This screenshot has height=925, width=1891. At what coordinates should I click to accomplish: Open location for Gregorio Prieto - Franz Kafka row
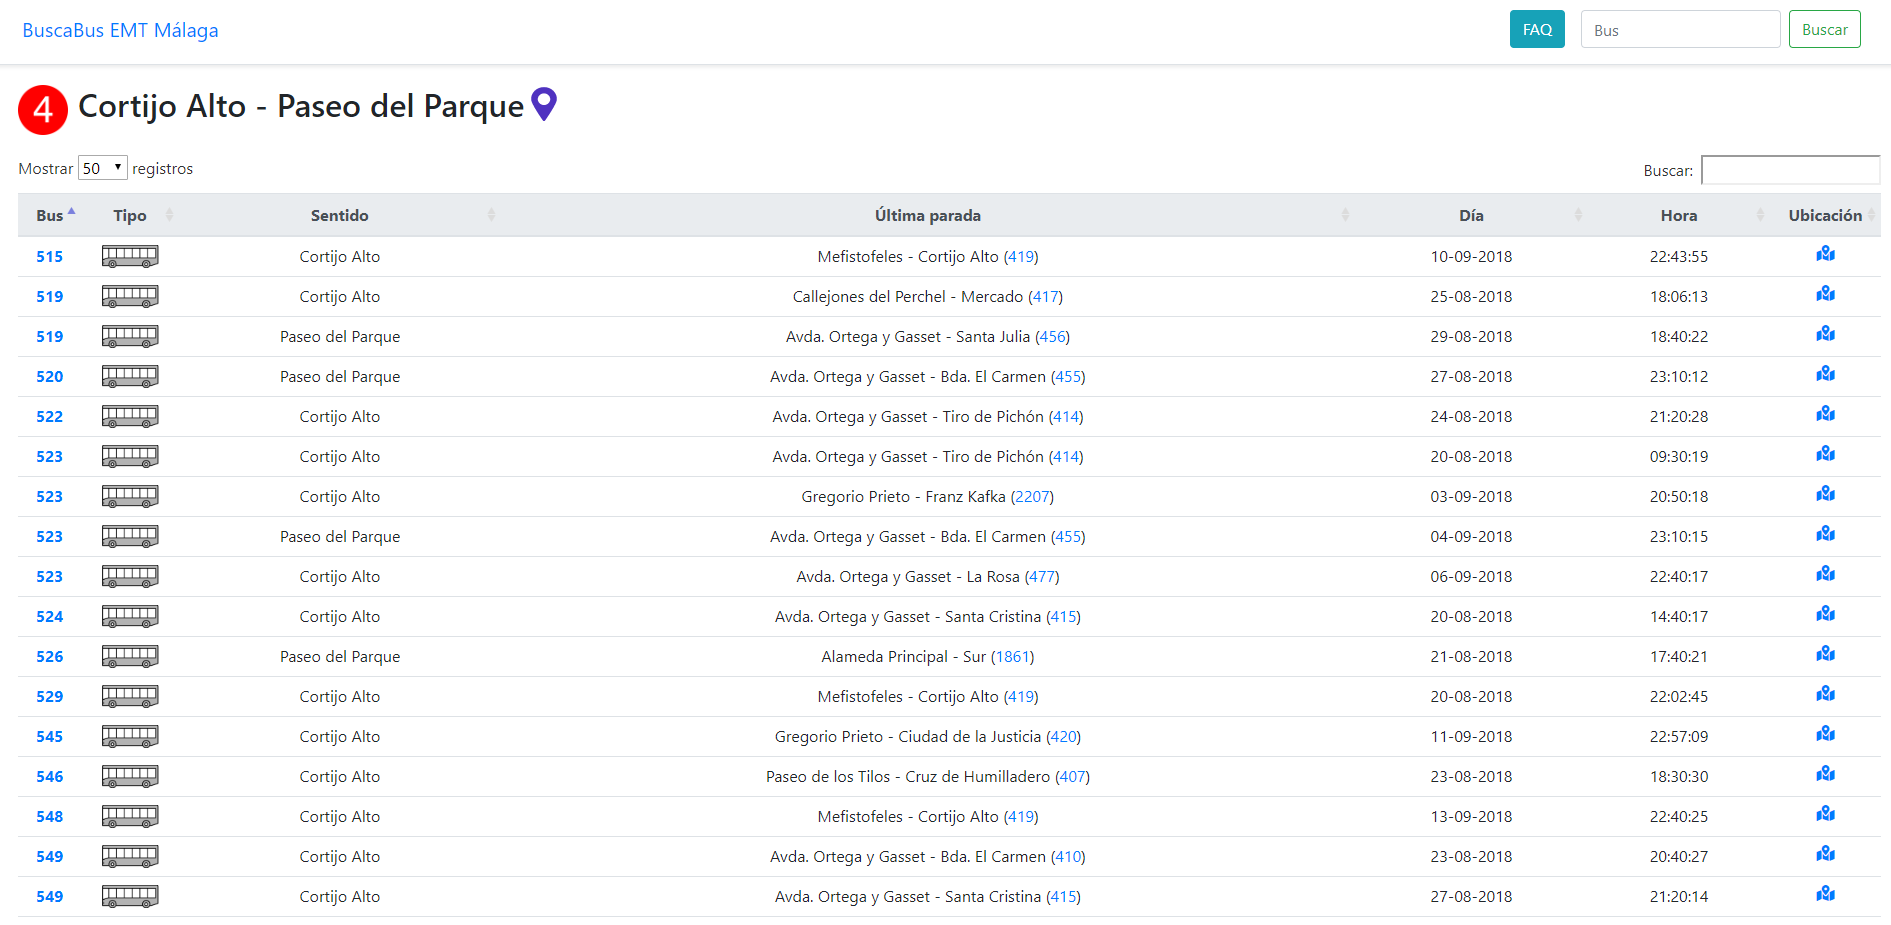[x=1825, y=494]
